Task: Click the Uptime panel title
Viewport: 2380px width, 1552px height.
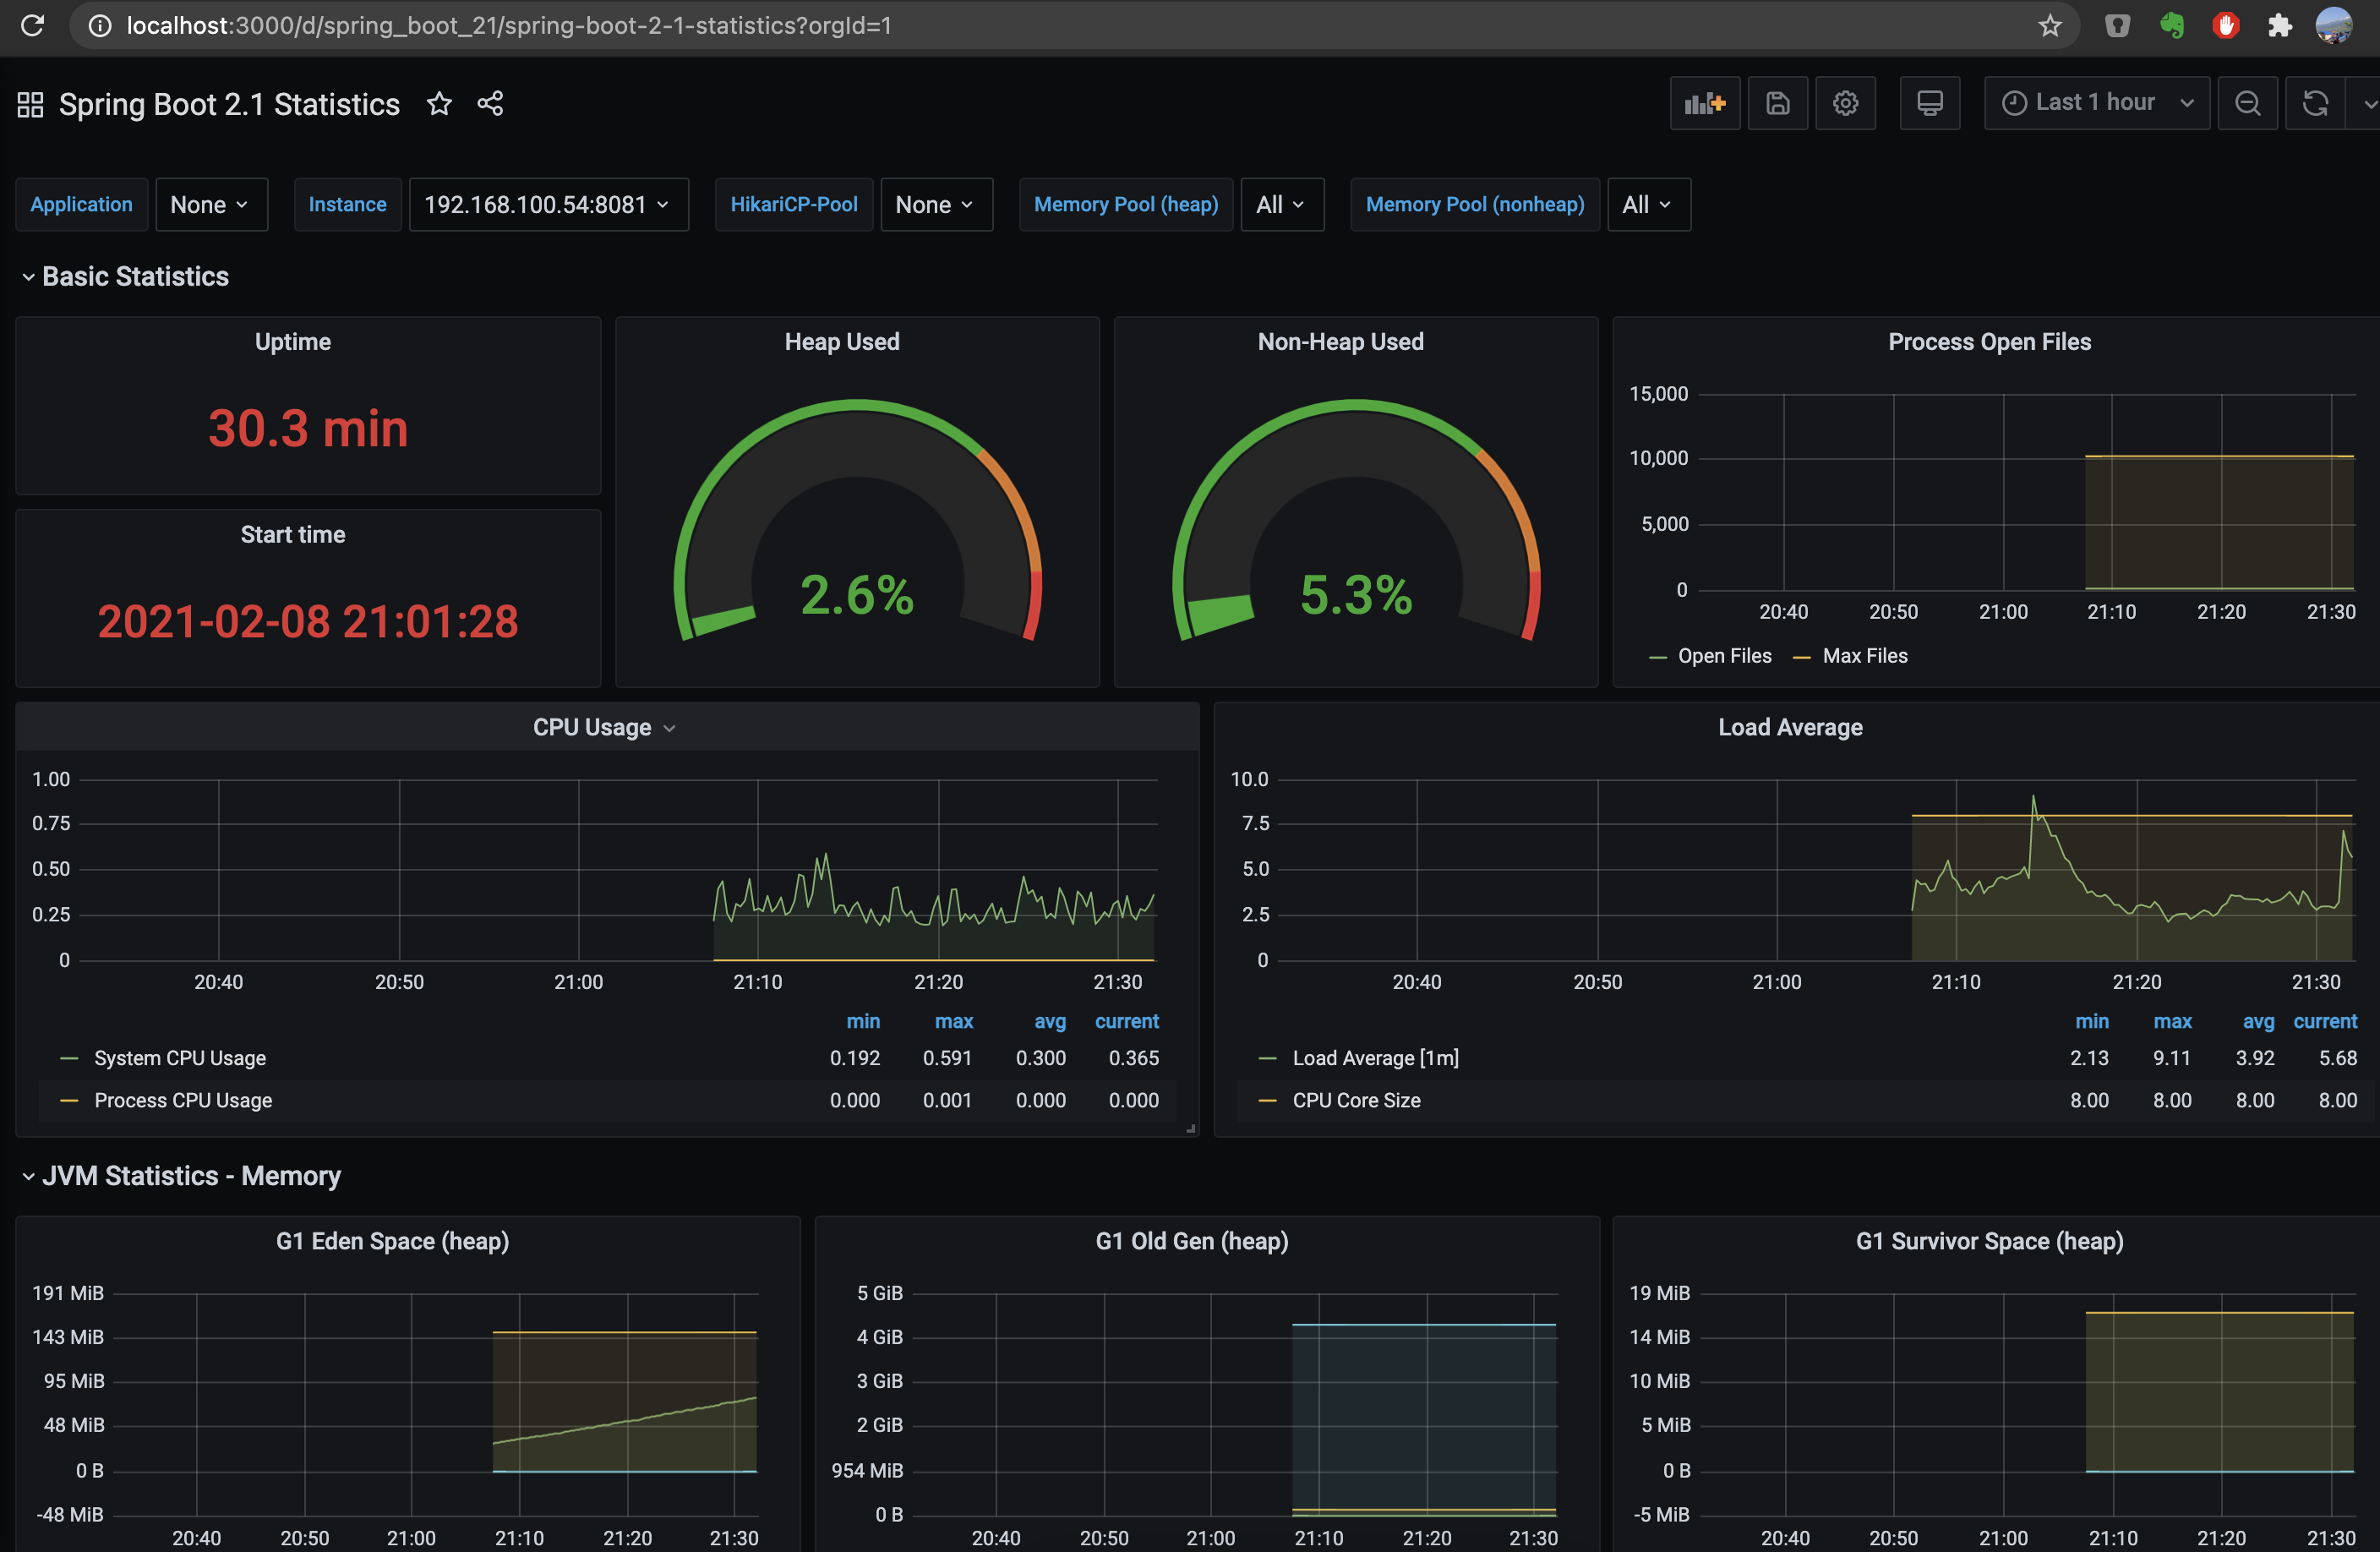Action: coord(293,342)
